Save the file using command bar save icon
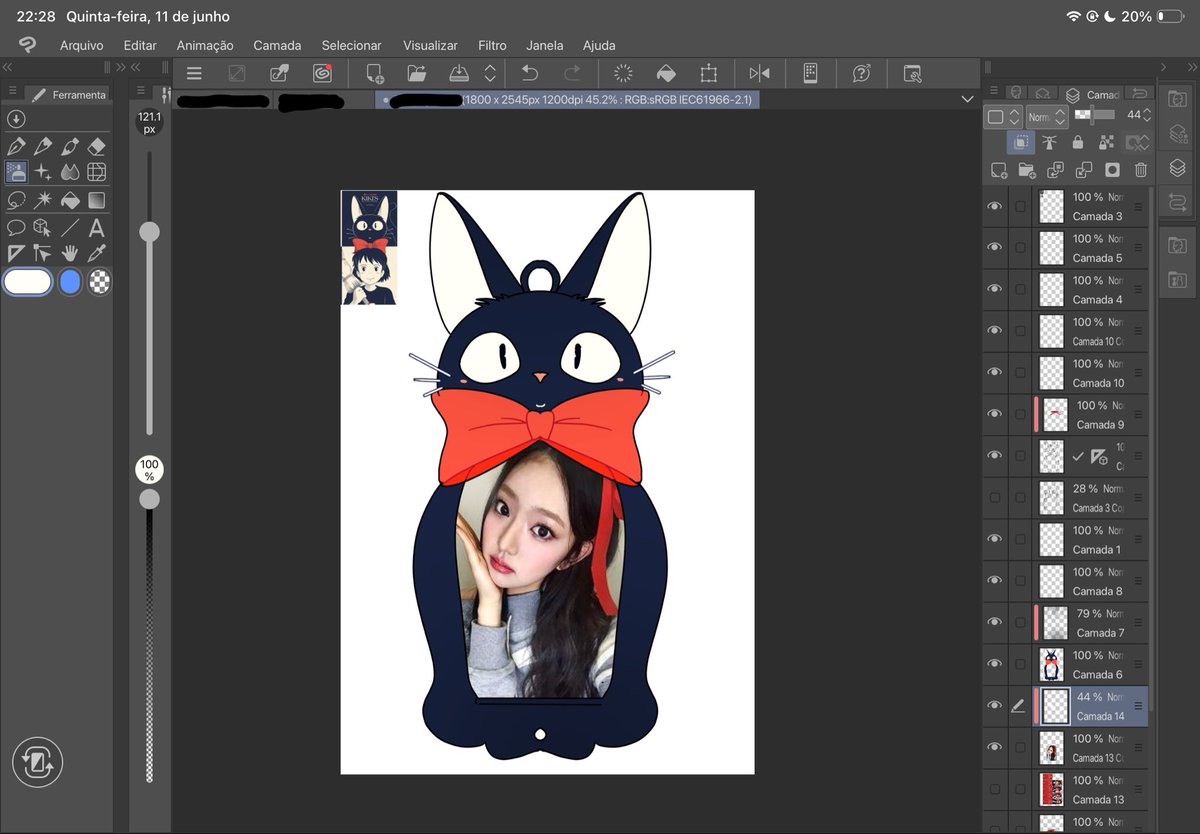The width and height of the screenshot is (1200, 834). click(x=458, y=73)
